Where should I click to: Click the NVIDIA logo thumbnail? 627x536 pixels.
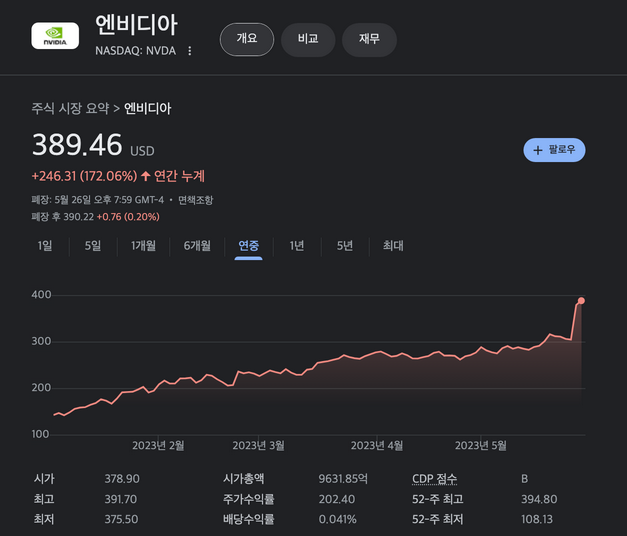55,36
